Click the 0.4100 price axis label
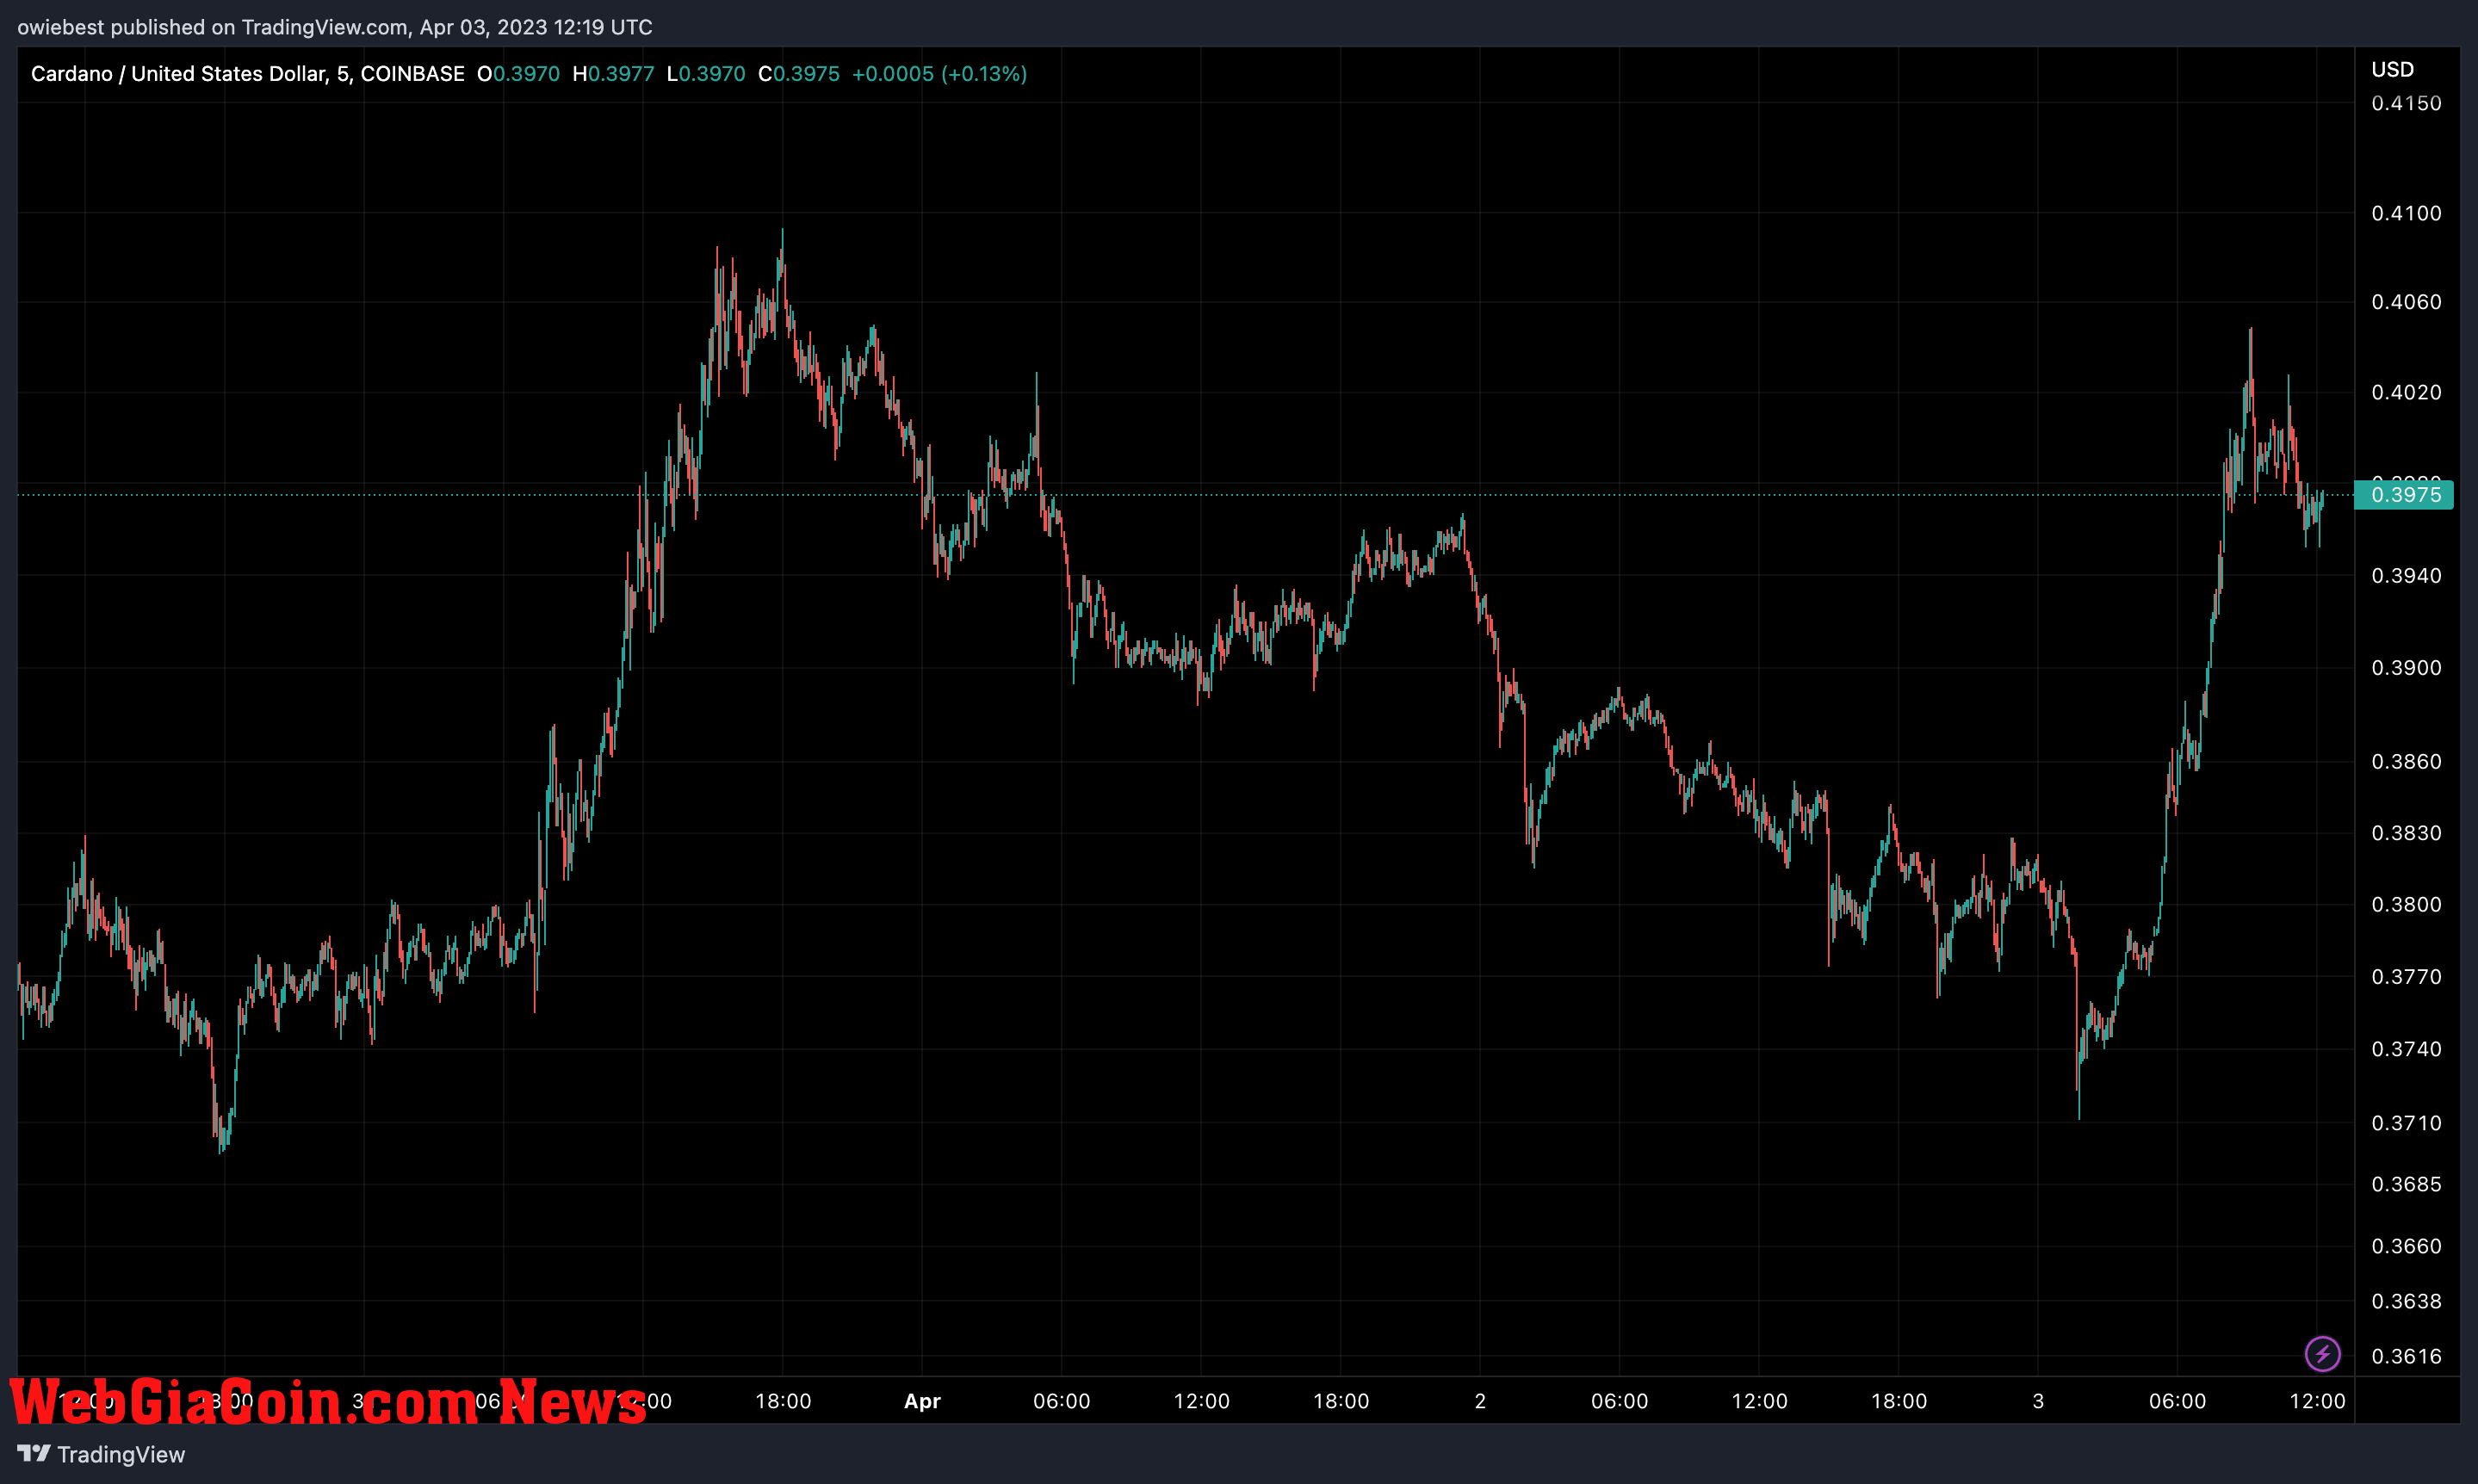The width and height of the screenshot is (2478, 1484). click(x=2406, y=213)
